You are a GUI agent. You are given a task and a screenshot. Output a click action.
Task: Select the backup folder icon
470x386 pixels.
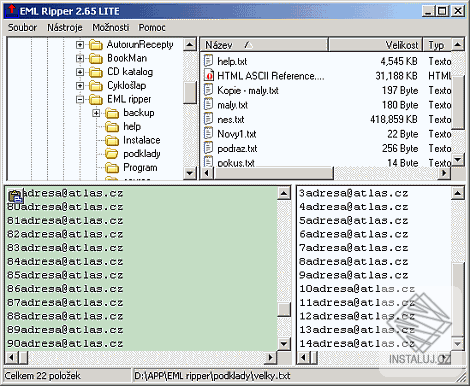112,113
